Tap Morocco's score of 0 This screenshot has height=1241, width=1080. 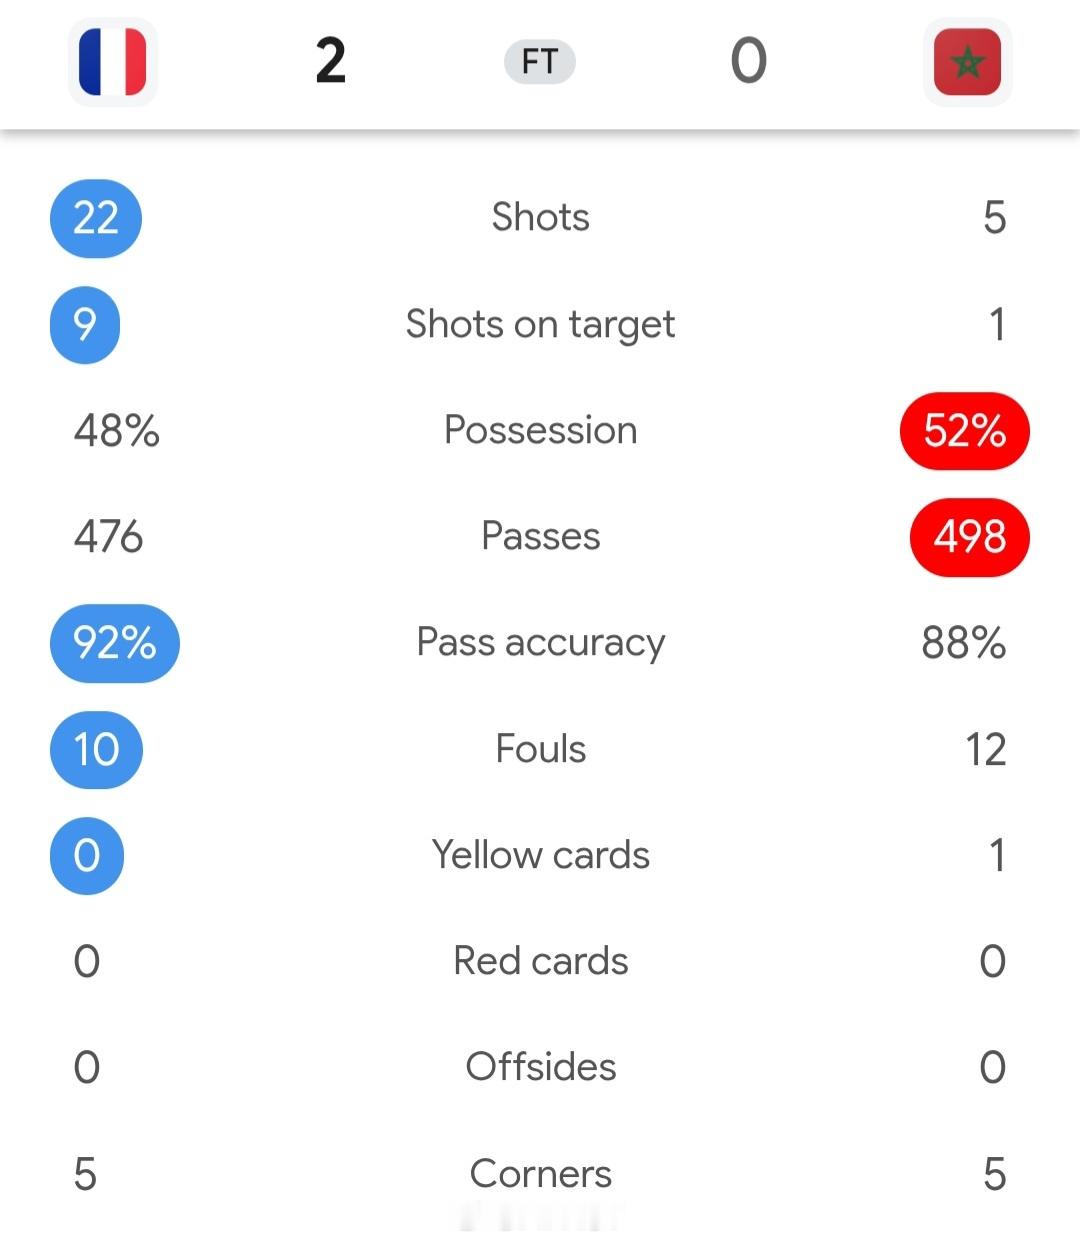click(748, 61)
